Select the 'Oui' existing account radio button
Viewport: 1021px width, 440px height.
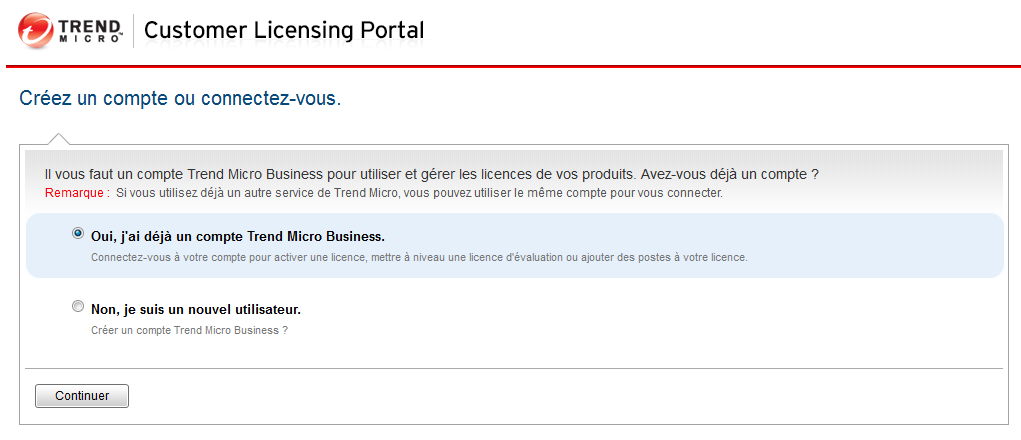coord(78,234)
